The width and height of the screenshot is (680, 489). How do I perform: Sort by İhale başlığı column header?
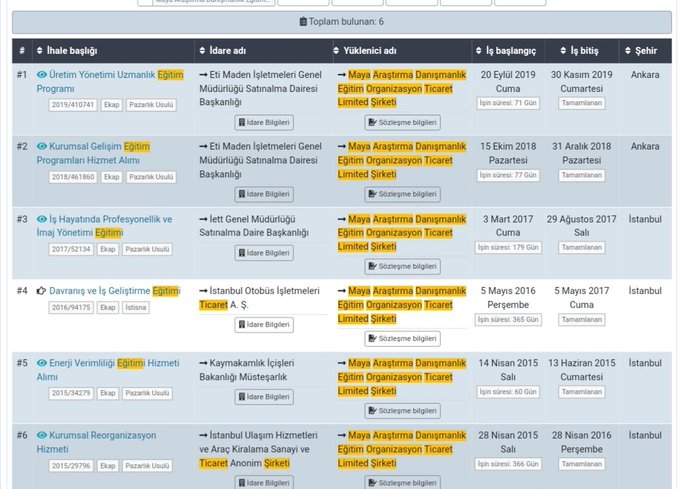(74, 51)
